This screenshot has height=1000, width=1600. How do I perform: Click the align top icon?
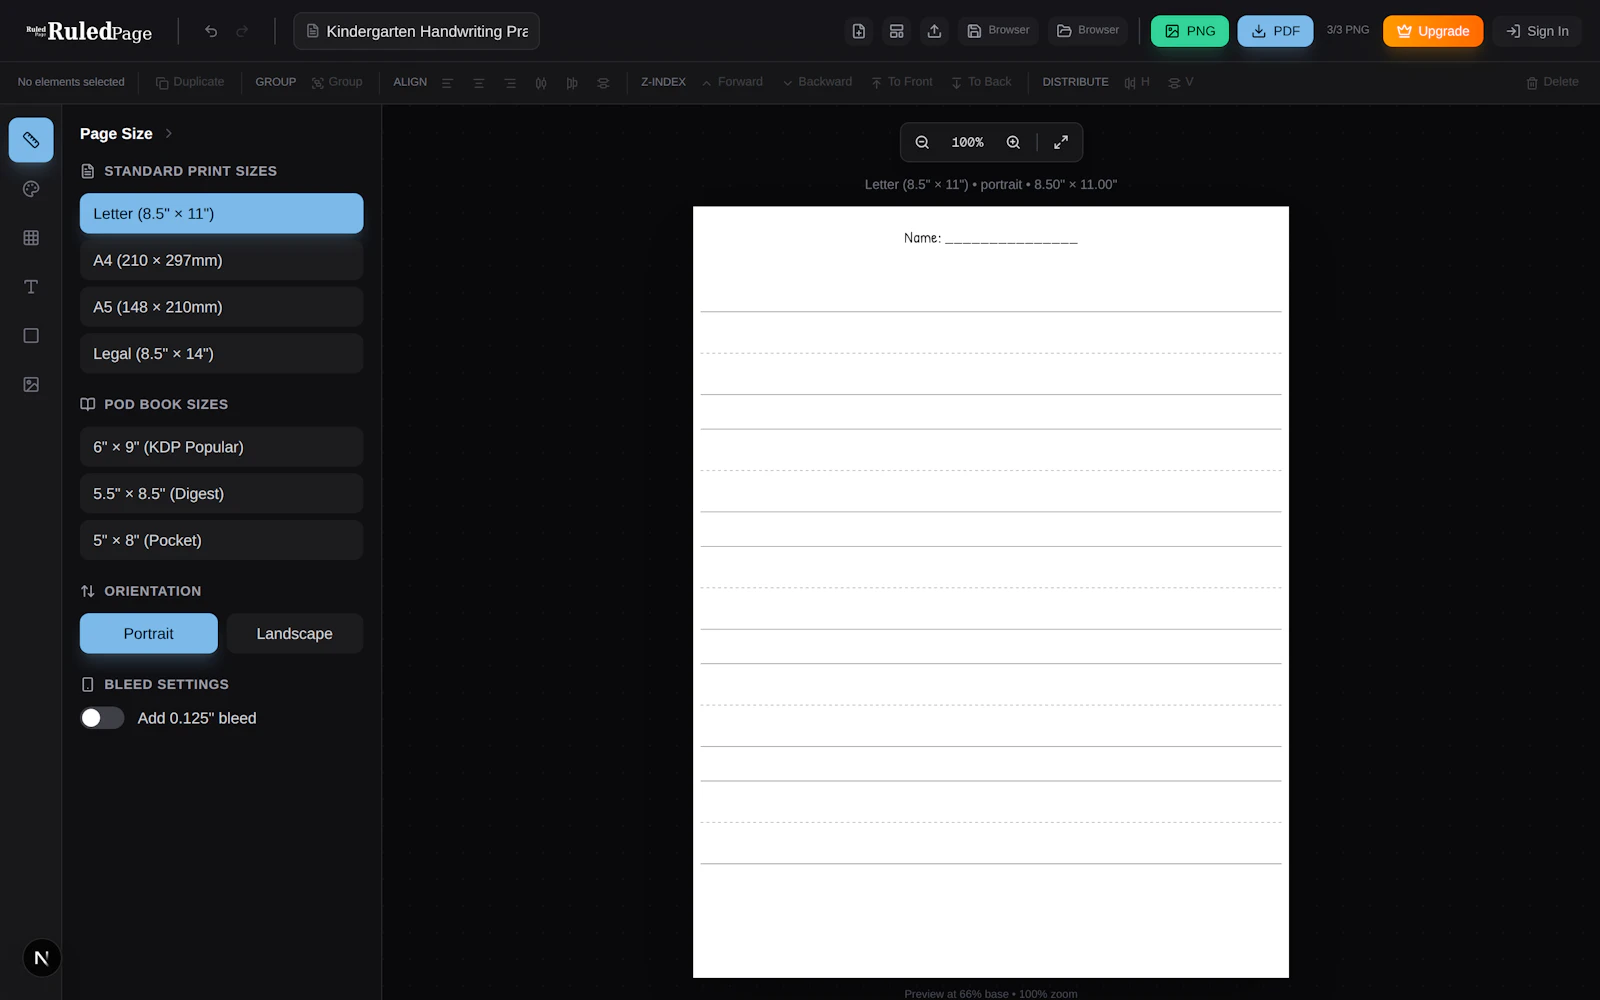541,83
